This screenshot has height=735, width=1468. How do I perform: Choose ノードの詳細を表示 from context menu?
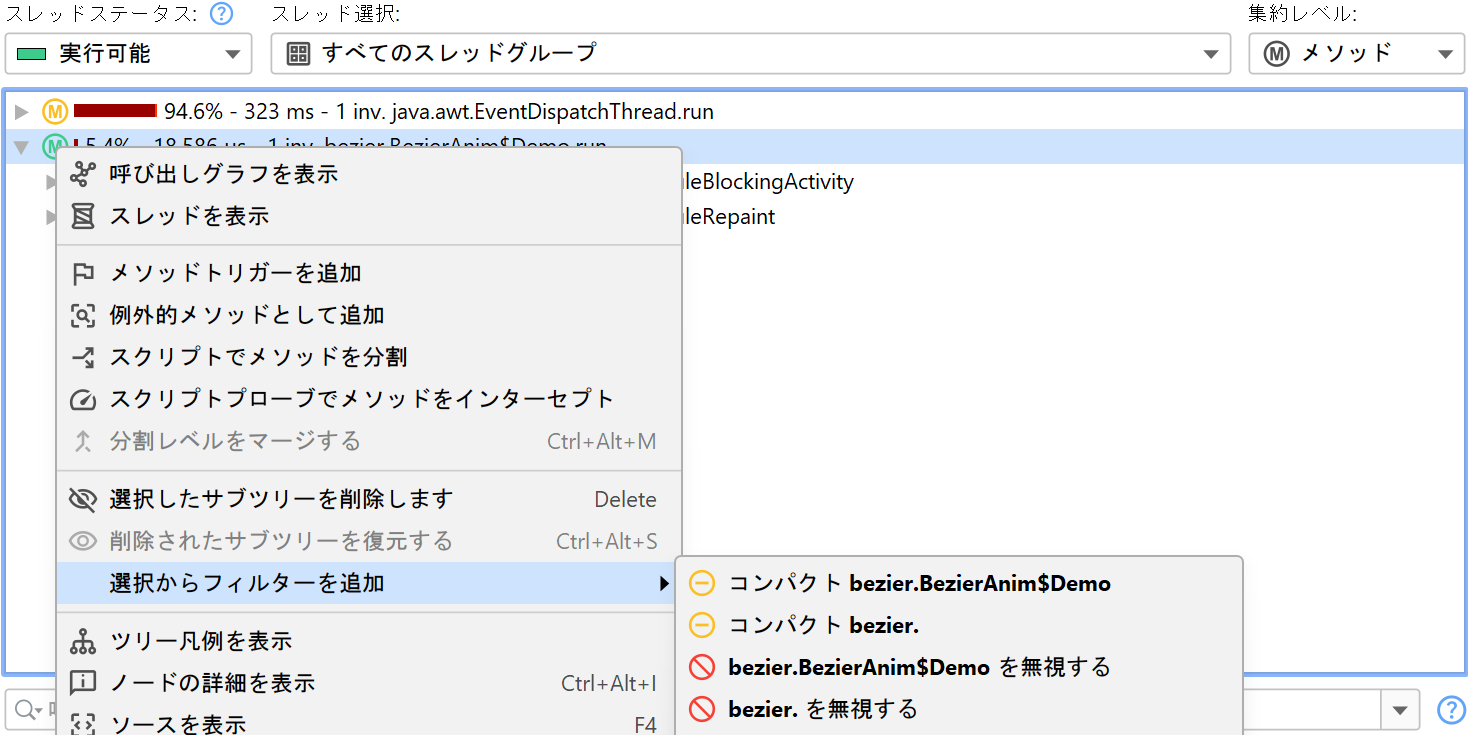click(x=212, y=683)
